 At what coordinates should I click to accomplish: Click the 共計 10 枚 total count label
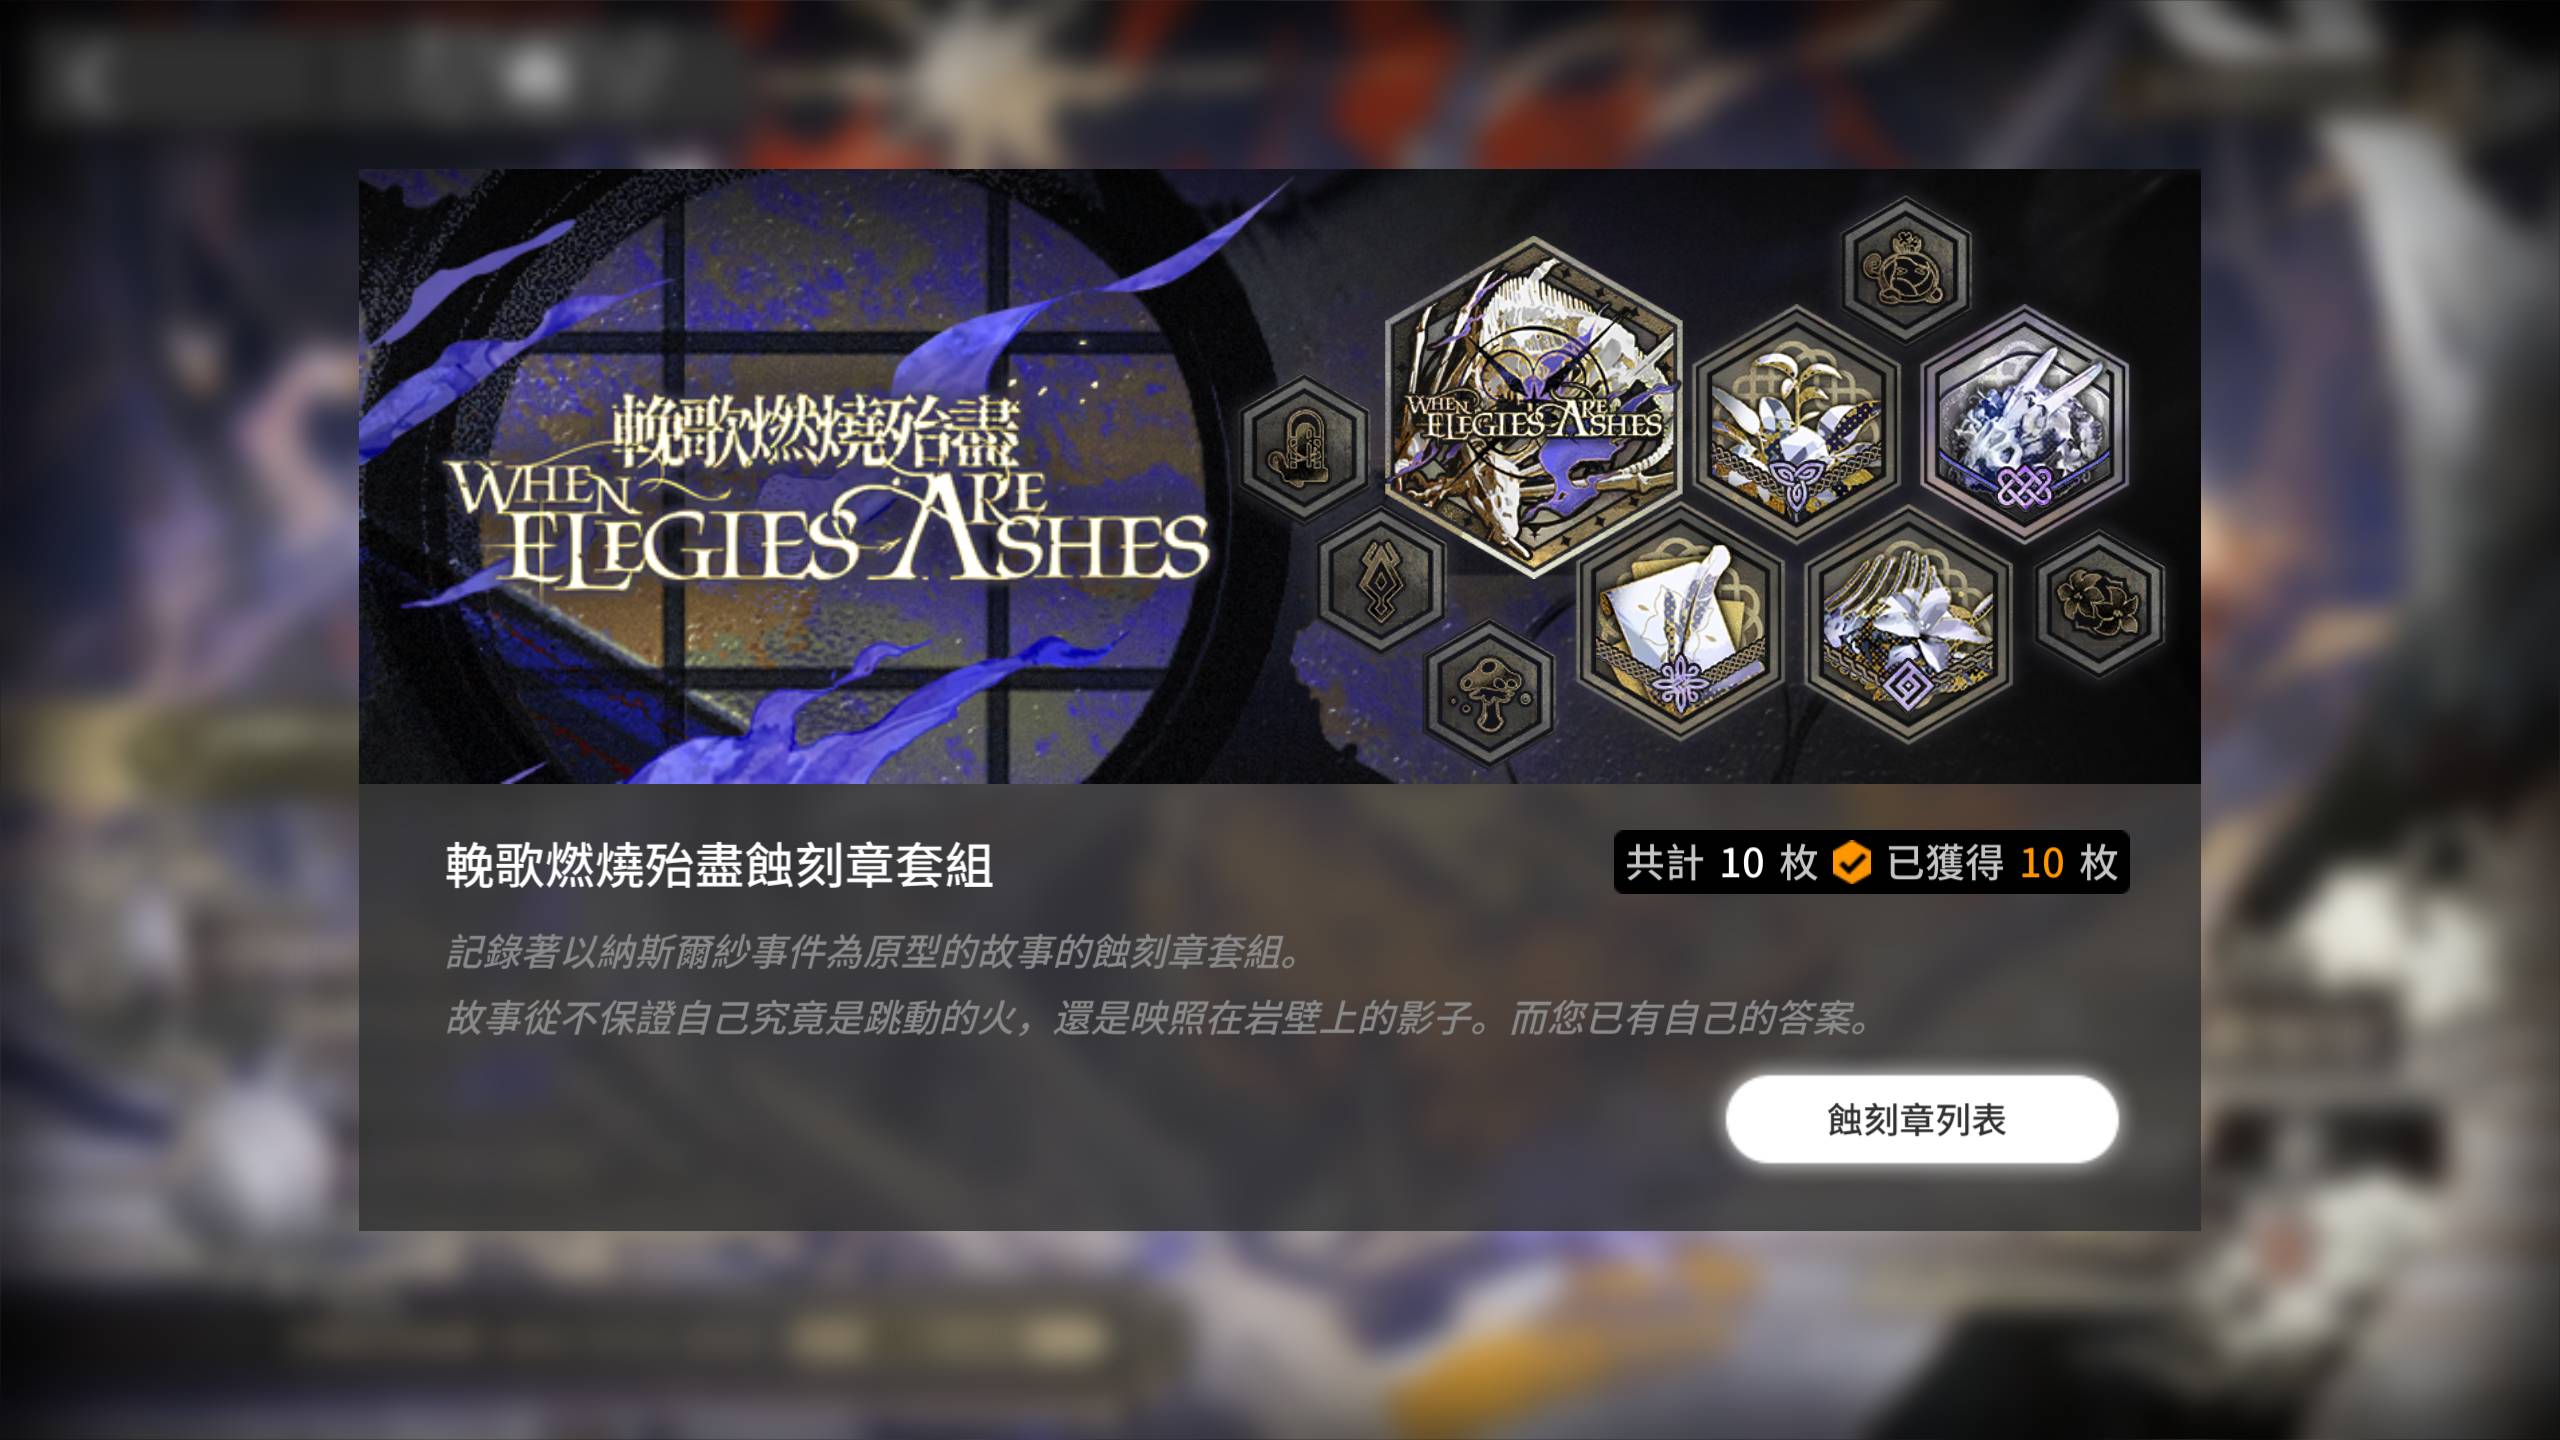(1721, 862)
